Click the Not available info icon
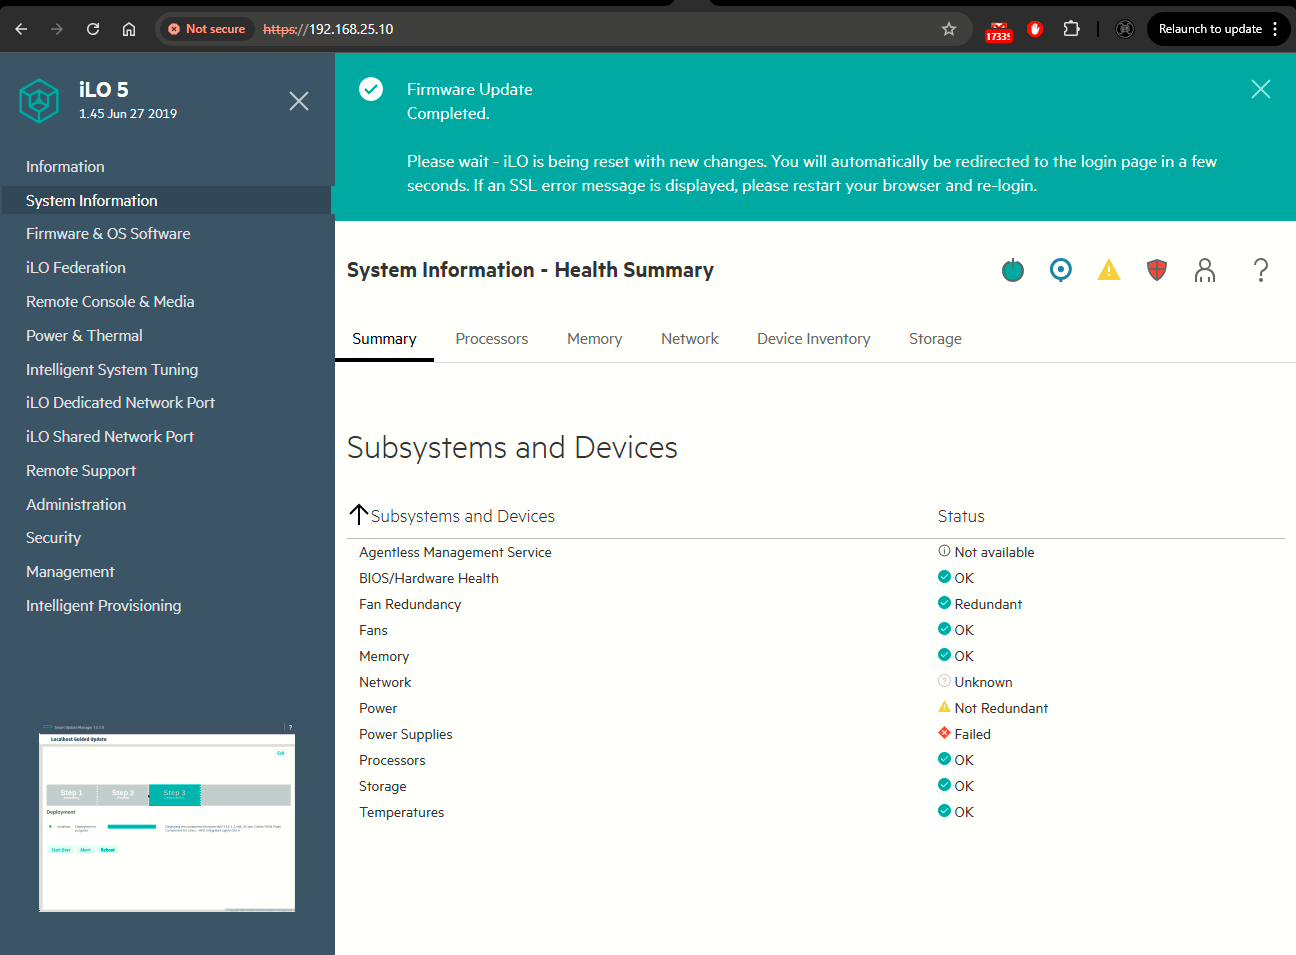Image resolution: width=1296 pixels, height=955 pixels. pos(944,551)
